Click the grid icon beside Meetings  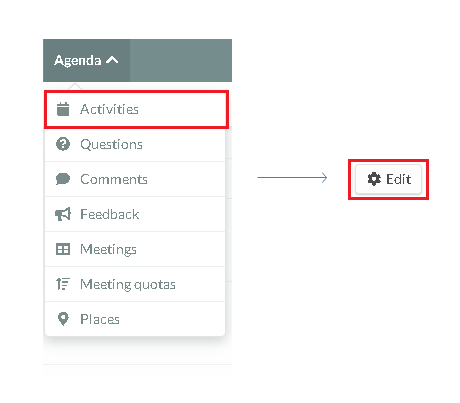[63, 249]
